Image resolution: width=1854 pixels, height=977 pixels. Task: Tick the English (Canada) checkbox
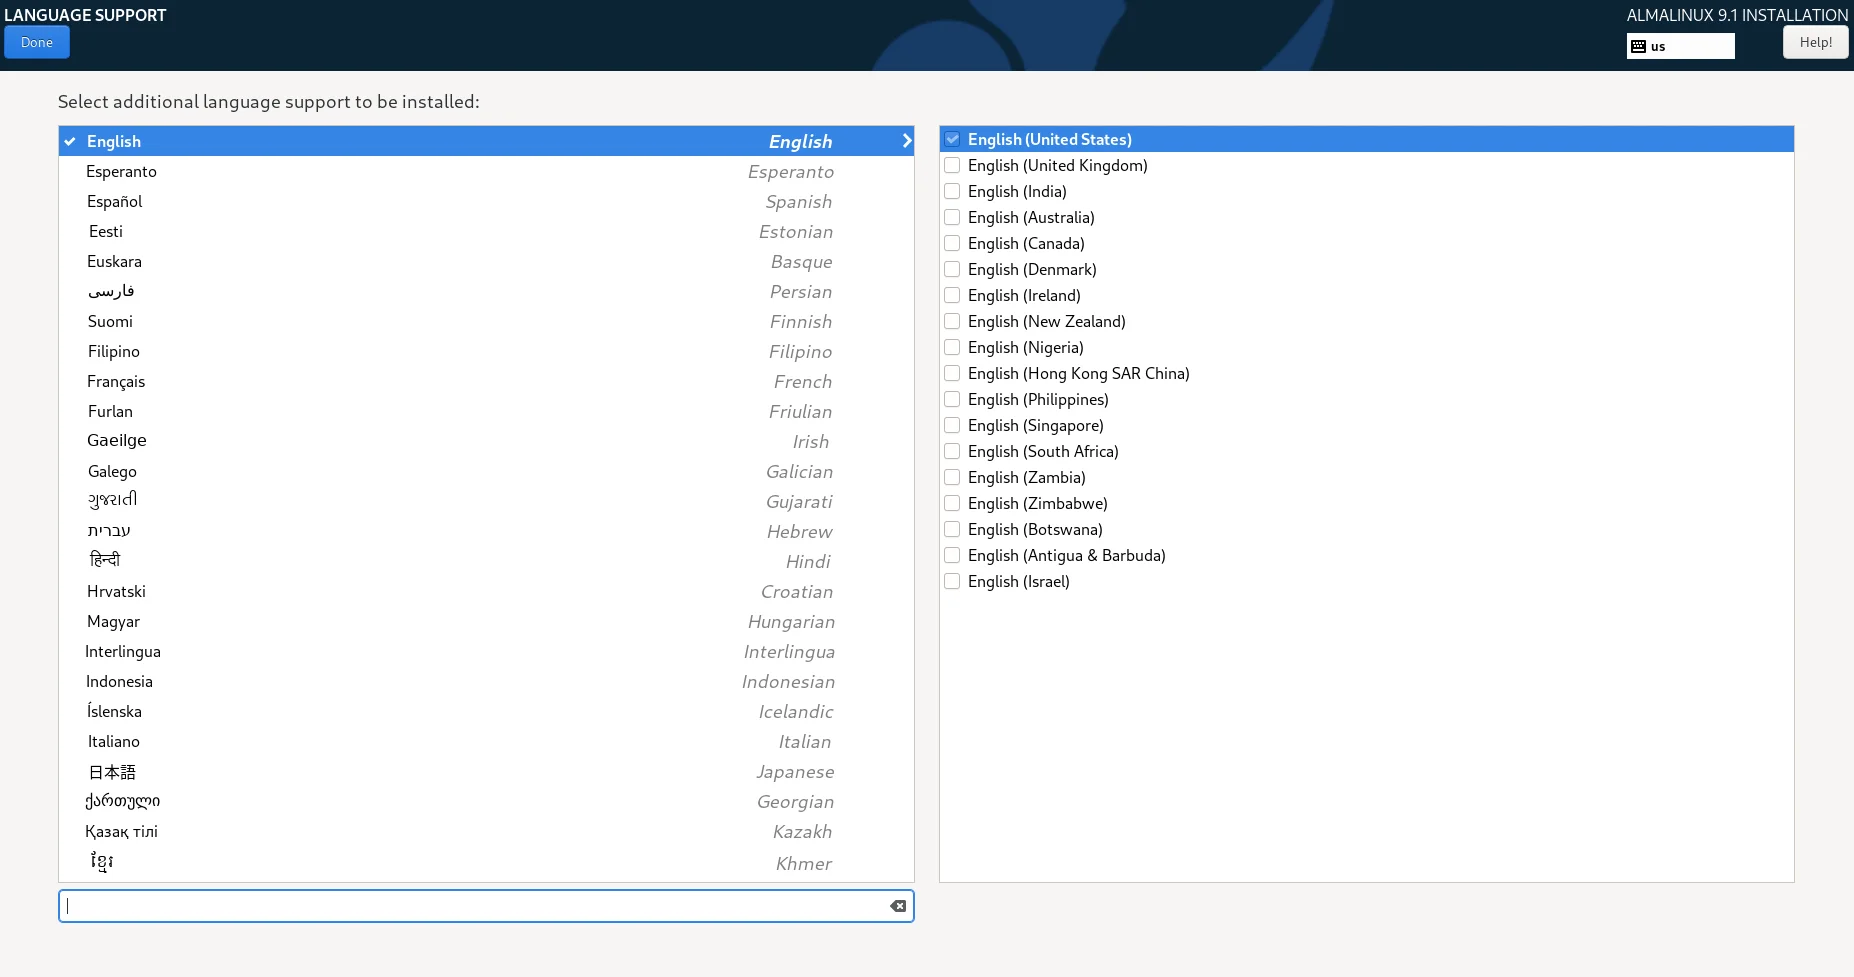tap(952, 244)
